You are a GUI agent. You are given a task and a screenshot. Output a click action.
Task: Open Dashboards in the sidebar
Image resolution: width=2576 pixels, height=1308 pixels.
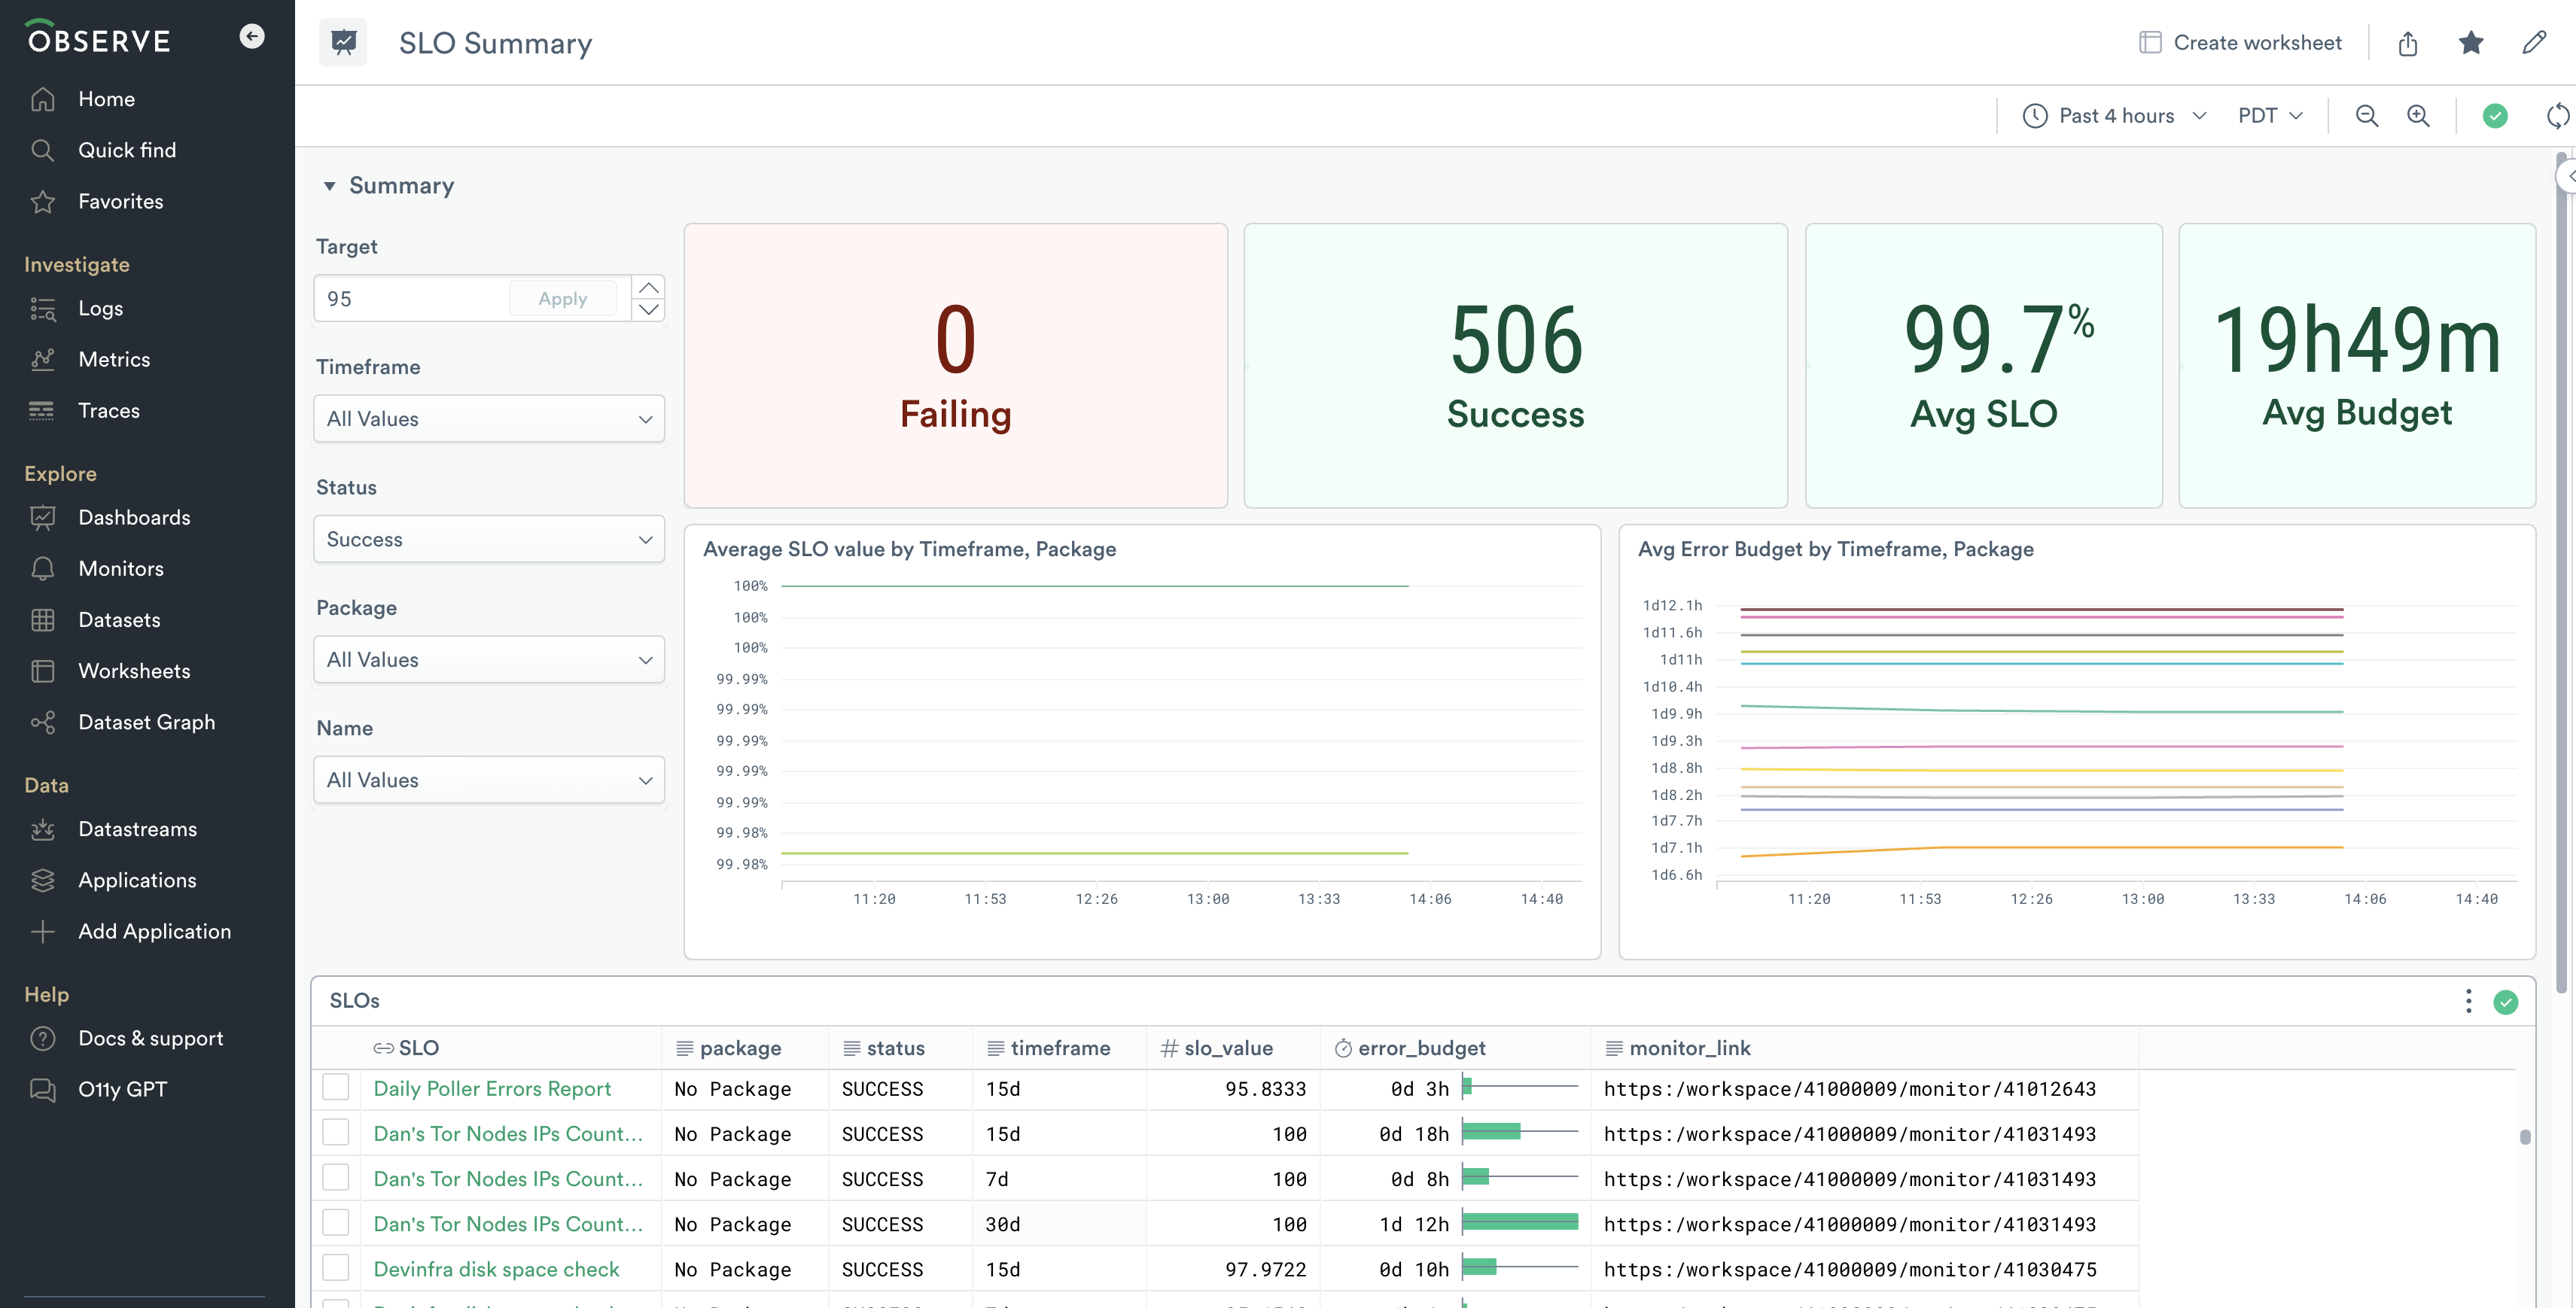pos(134,517)
